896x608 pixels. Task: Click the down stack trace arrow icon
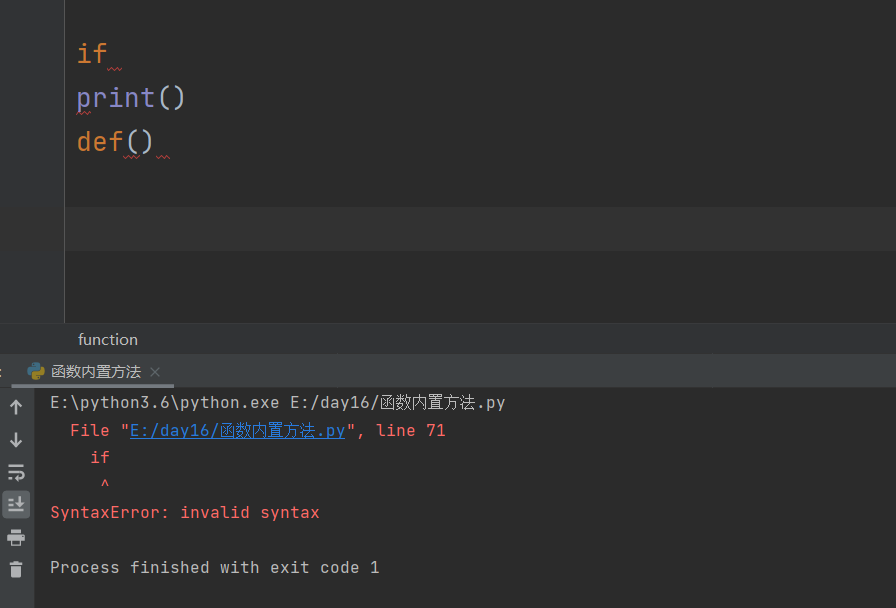tap(16, 439)
